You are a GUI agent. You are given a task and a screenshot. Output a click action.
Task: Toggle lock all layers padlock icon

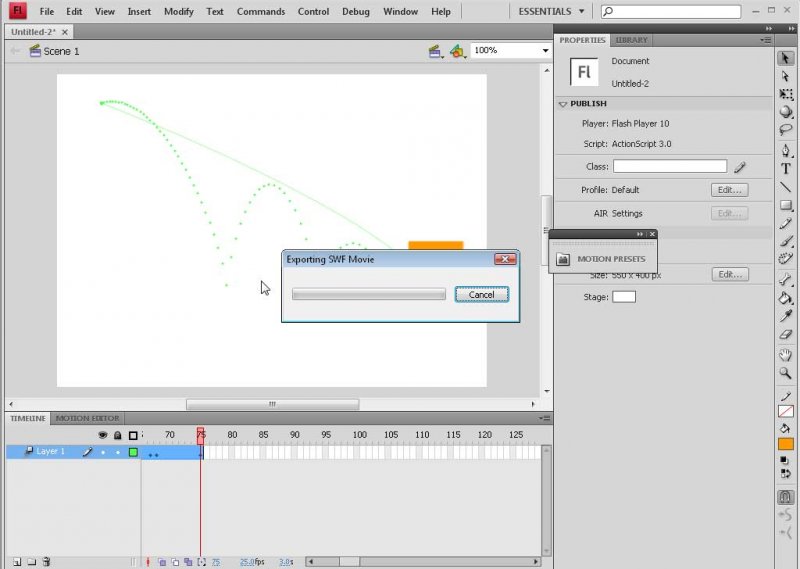point(117,435)
